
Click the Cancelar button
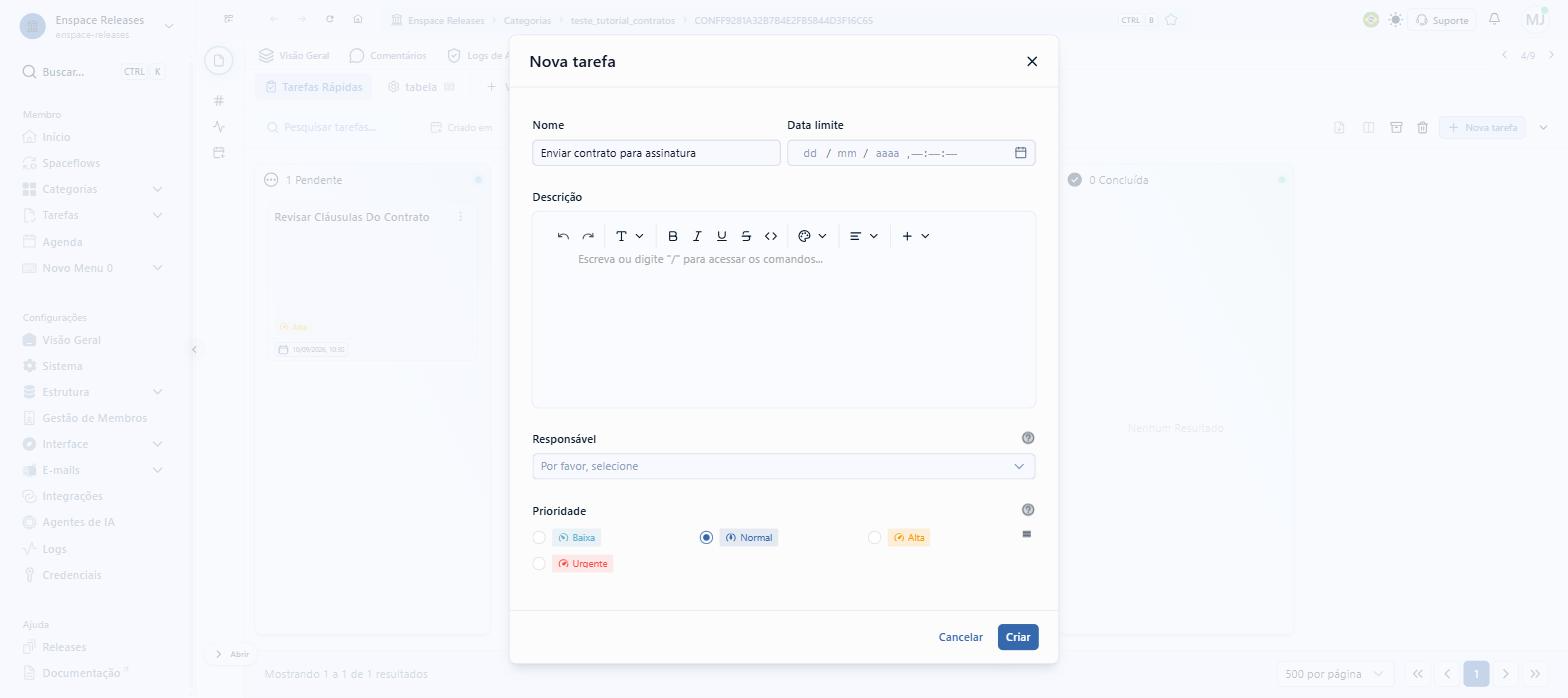click(960, 637)
